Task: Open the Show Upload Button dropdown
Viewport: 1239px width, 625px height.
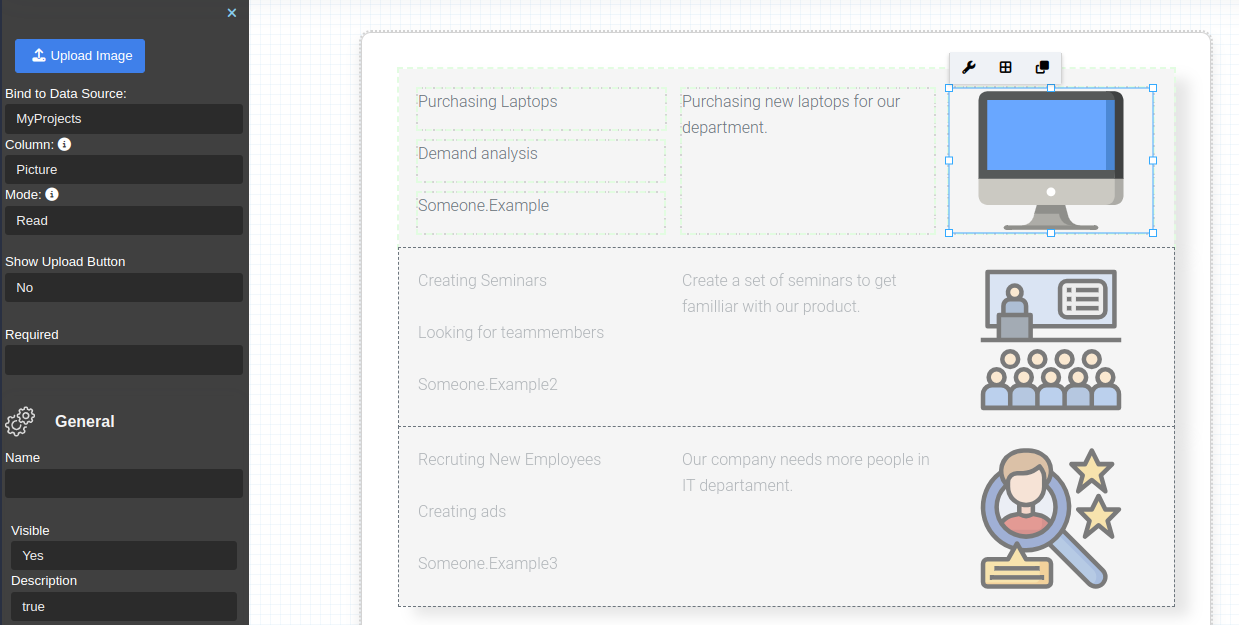Action: coord(124,288)
